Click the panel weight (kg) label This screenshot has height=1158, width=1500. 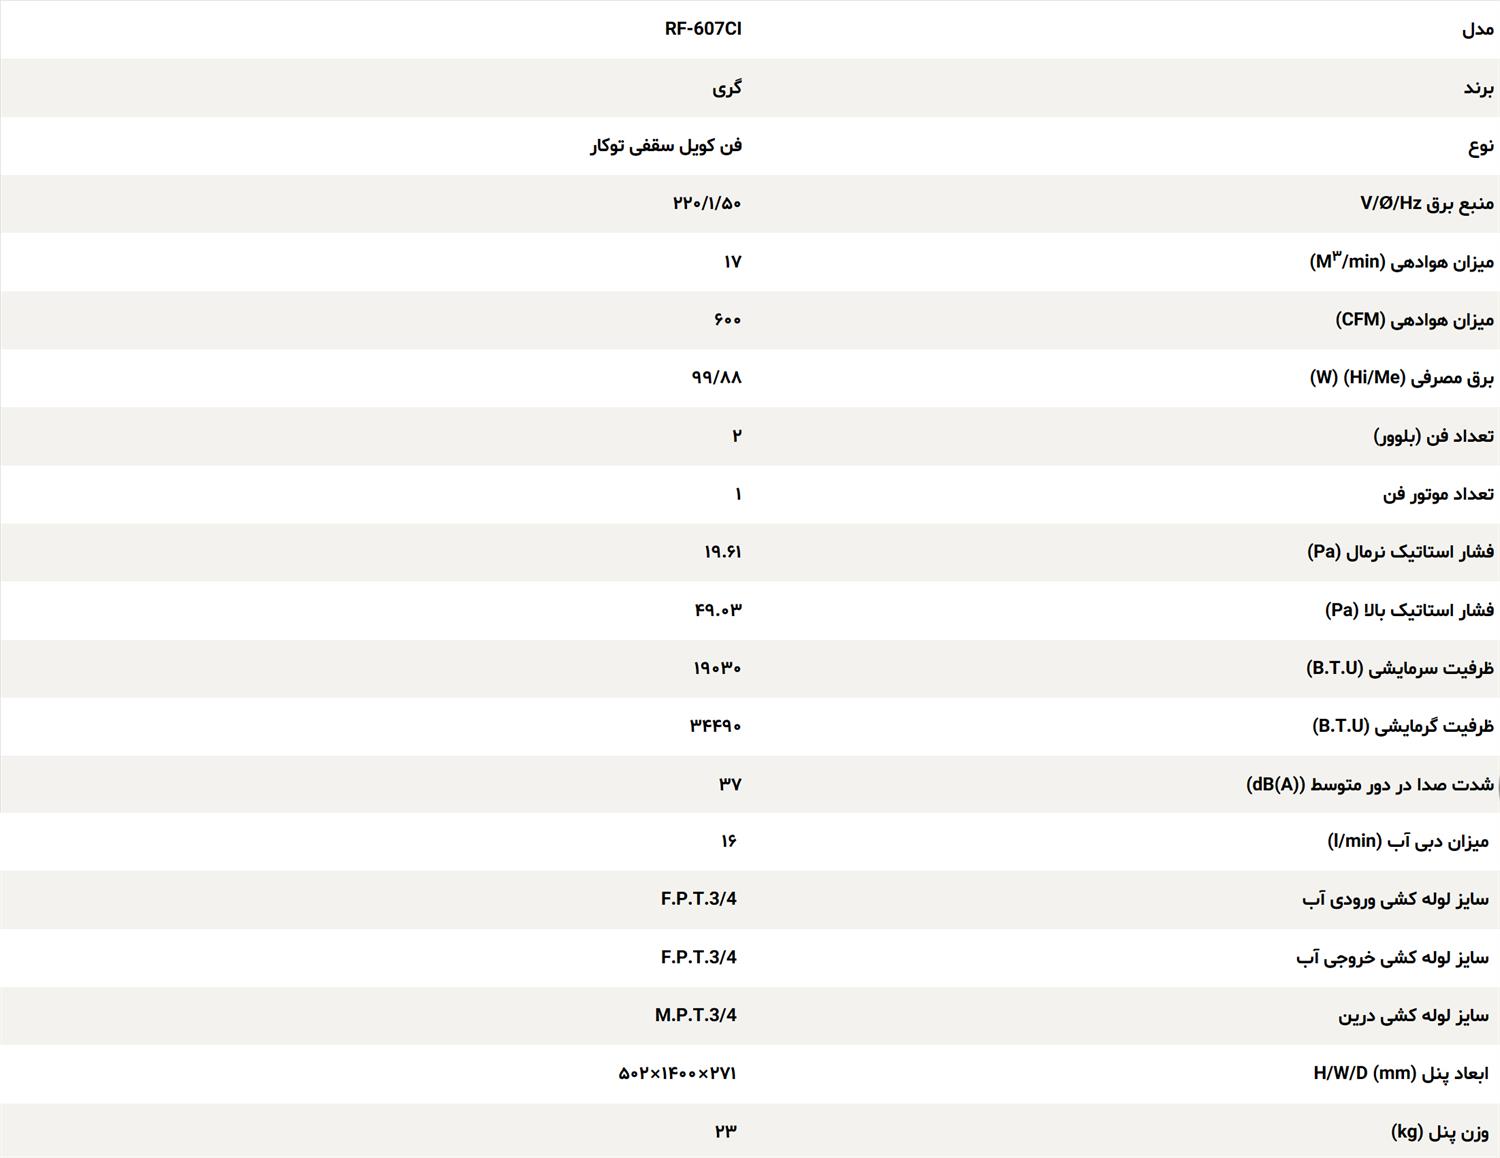1439,1132
